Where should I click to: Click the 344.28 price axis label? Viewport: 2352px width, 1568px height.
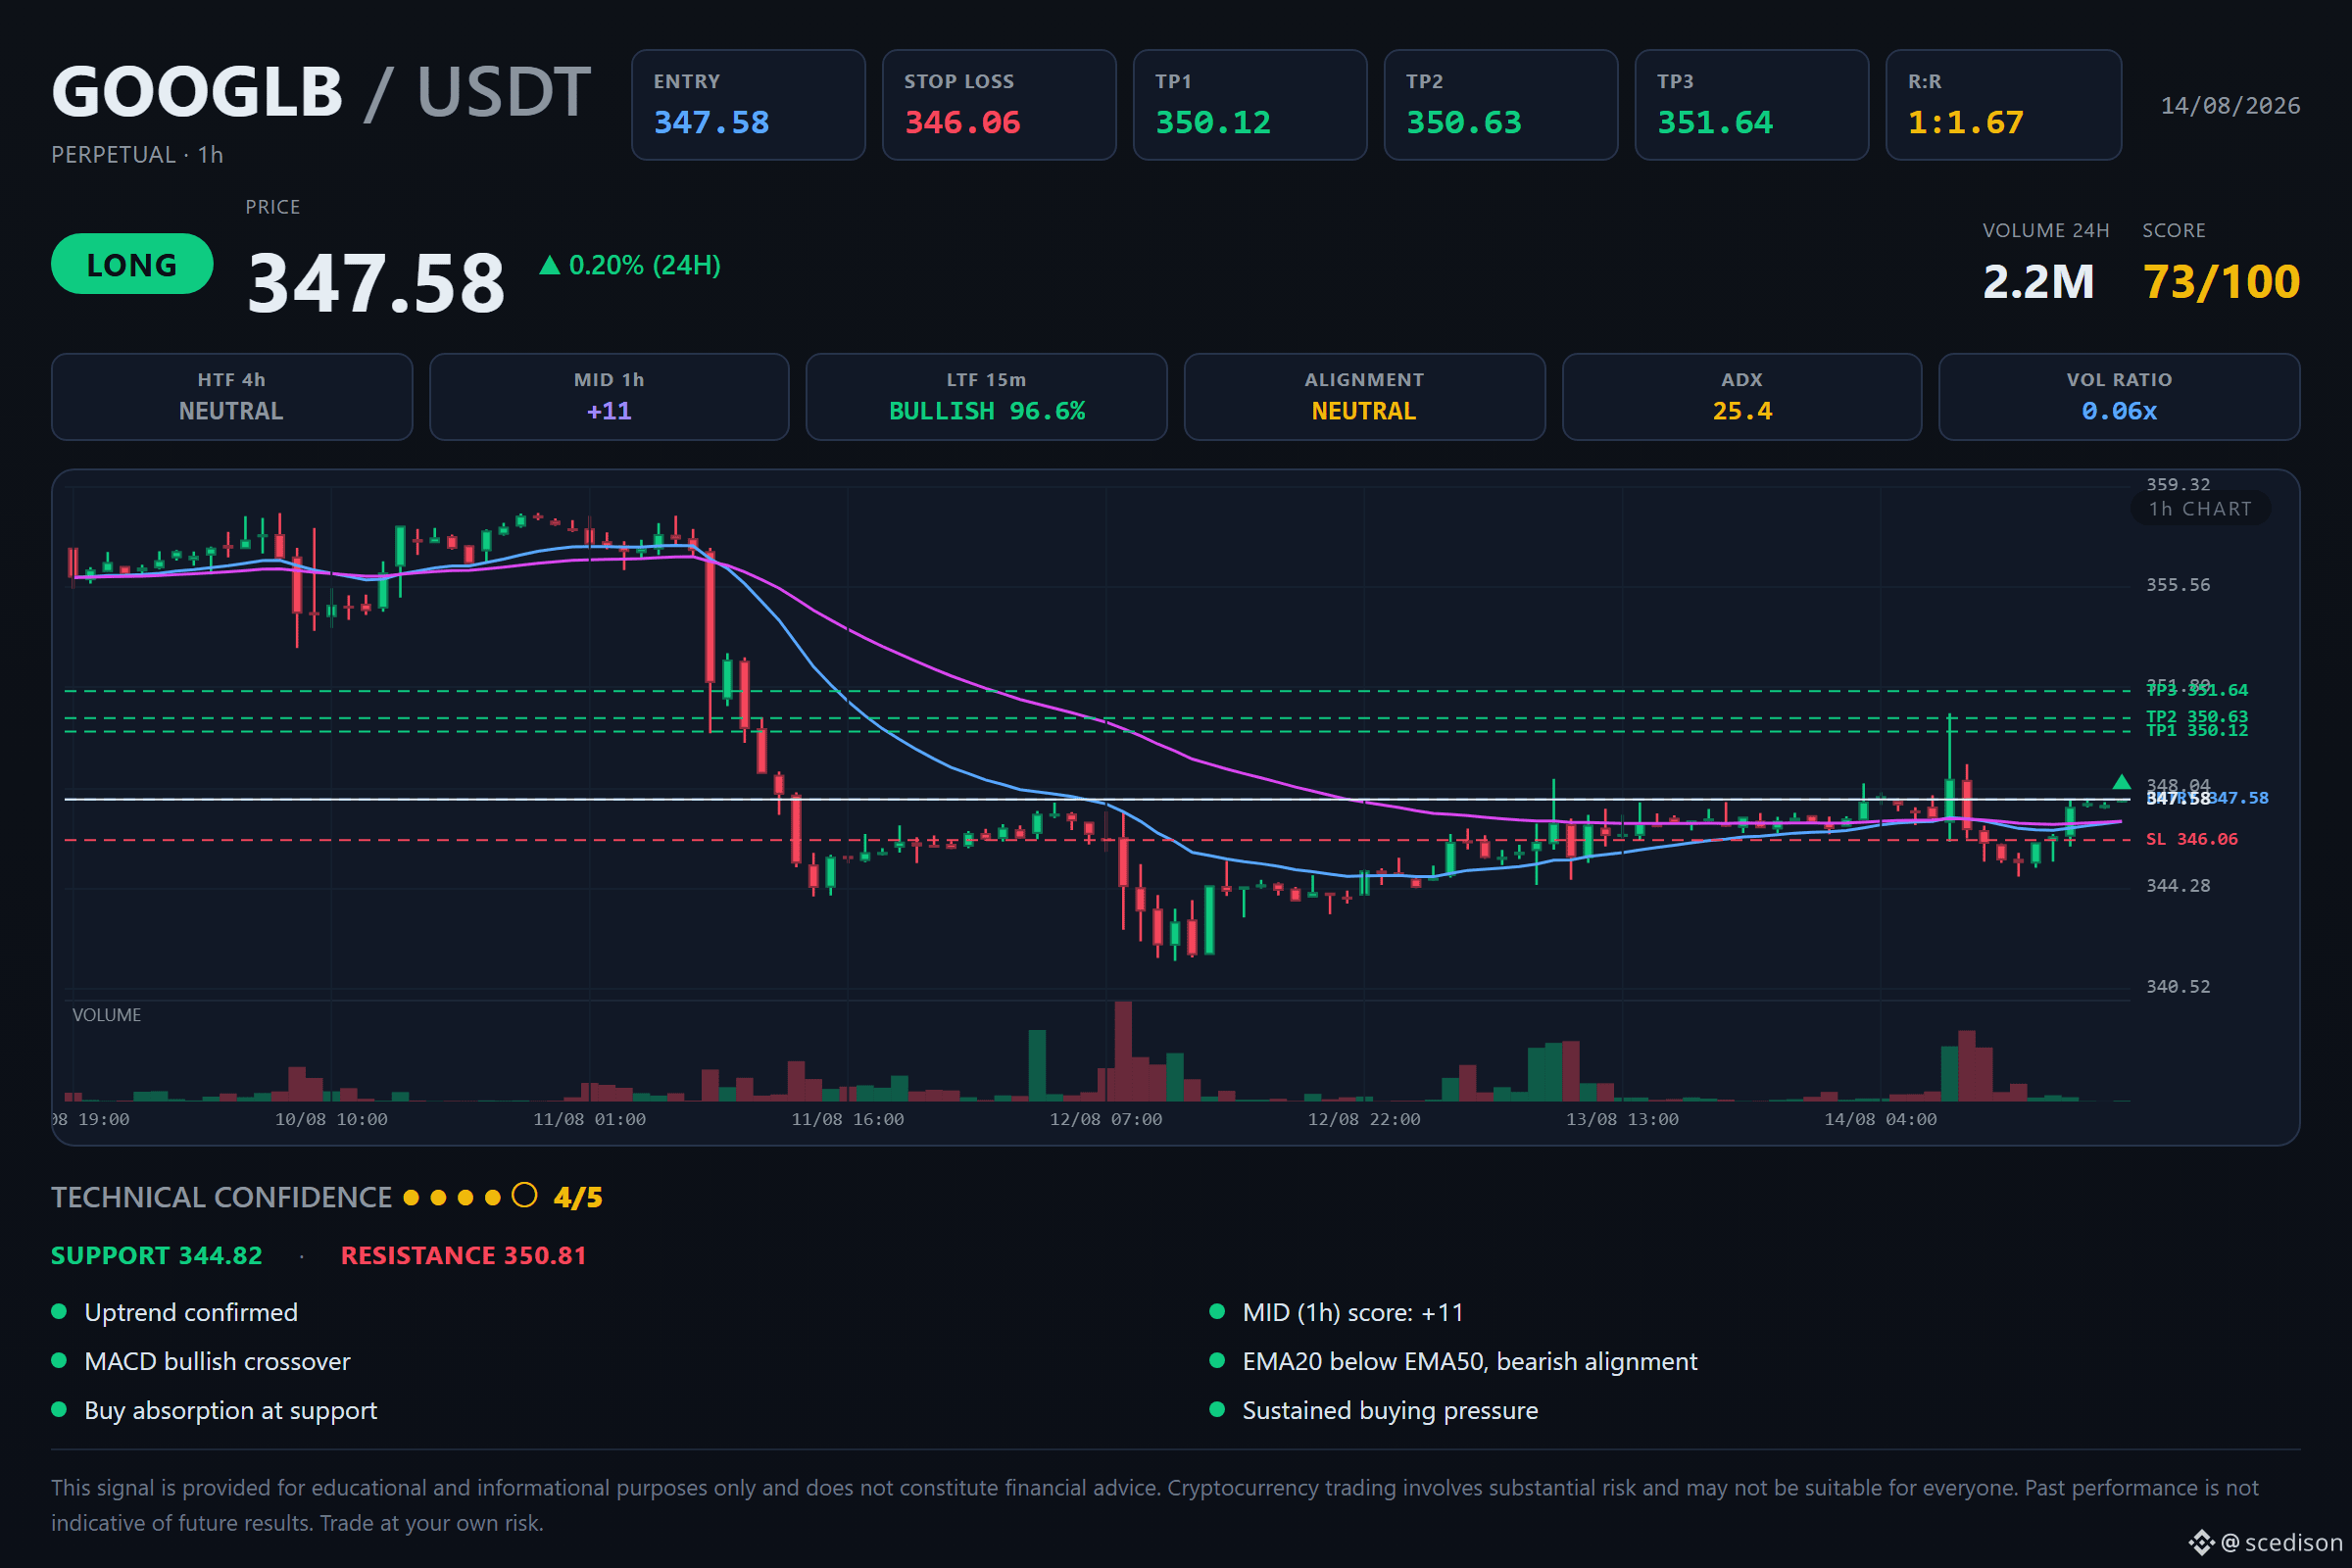[2178, 885]
